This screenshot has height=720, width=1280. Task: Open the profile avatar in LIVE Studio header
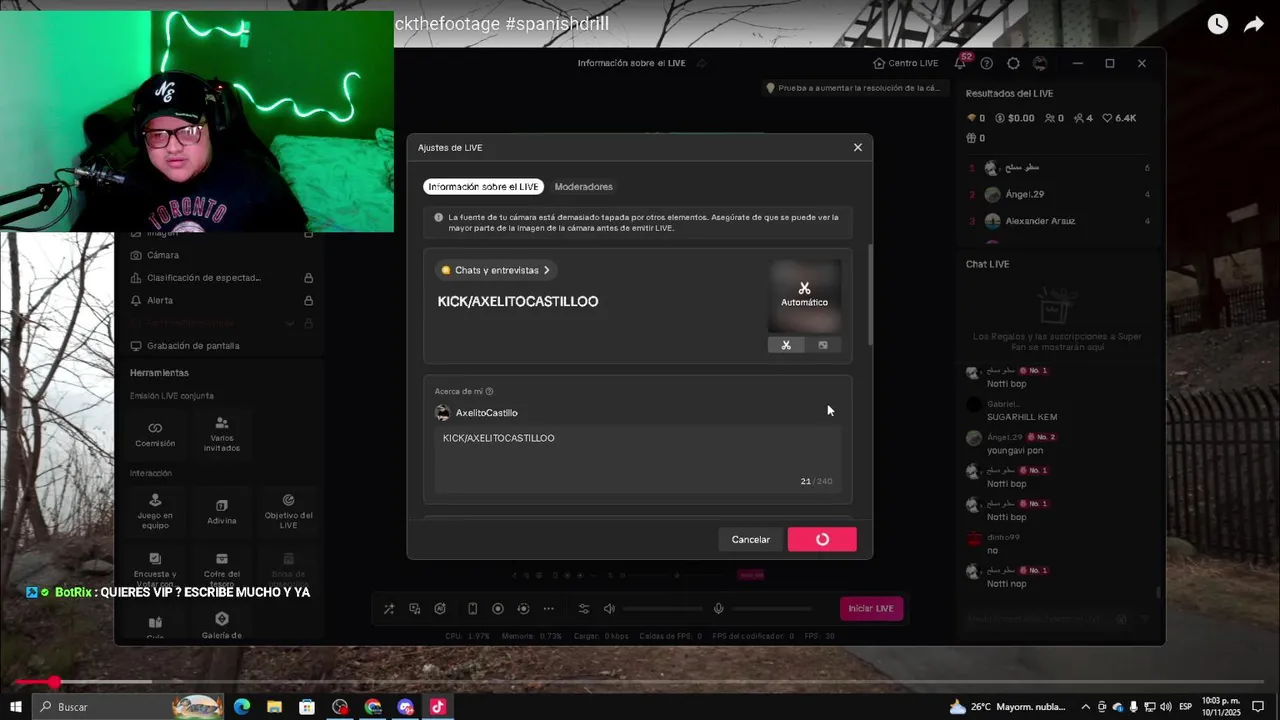[1040, 63]
